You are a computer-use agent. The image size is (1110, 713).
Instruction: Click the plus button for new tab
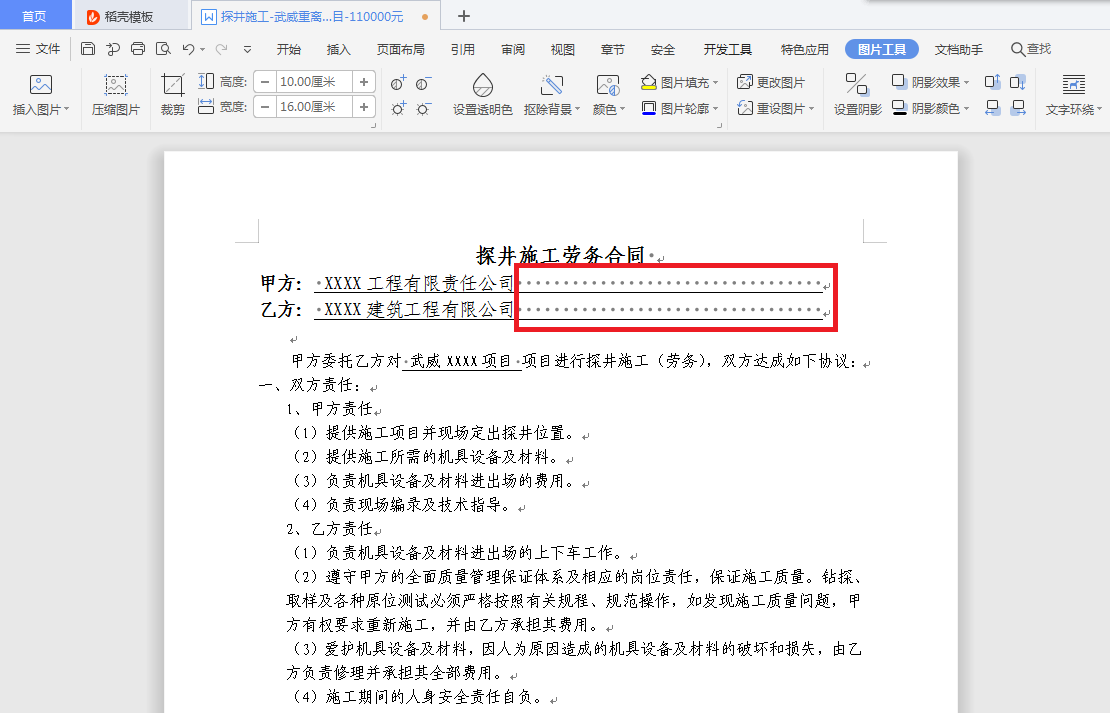click(464, 16)
